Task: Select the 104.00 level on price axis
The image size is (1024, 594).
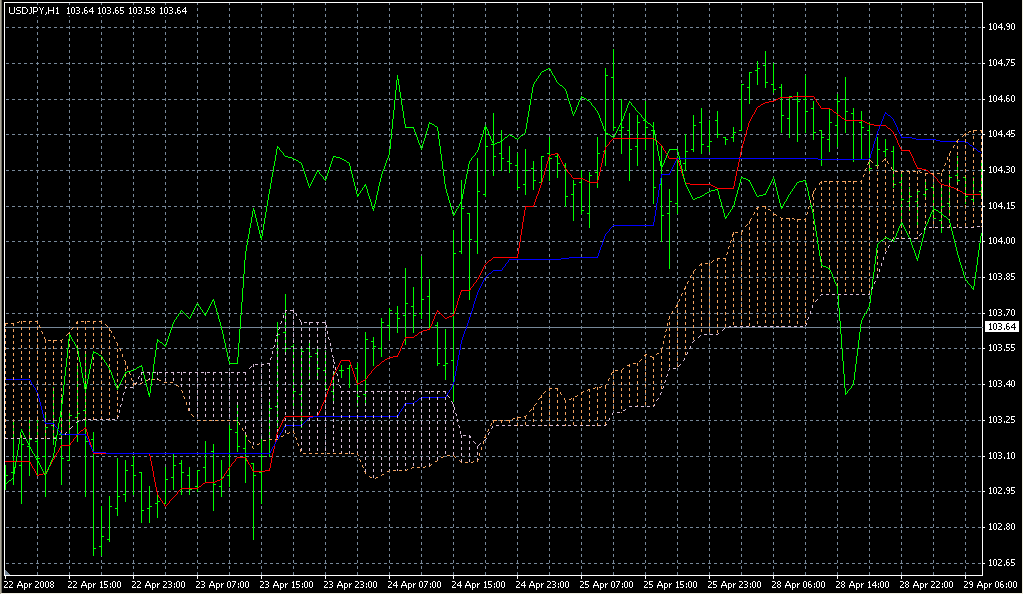Action: pyautogui.click(x=1001, y=241)
